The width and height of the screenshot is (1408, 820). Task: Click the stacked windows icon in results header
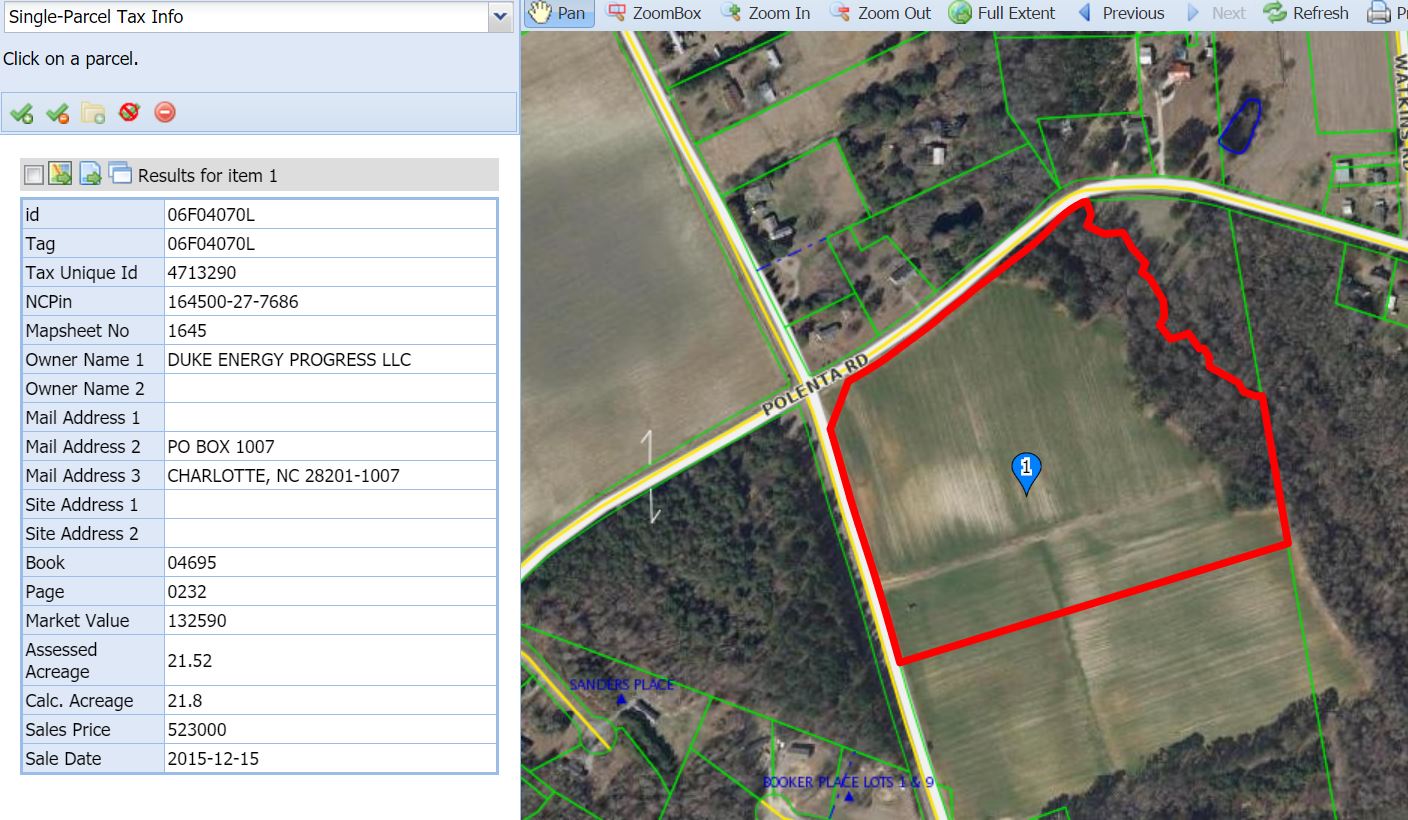tap(120, 174)
